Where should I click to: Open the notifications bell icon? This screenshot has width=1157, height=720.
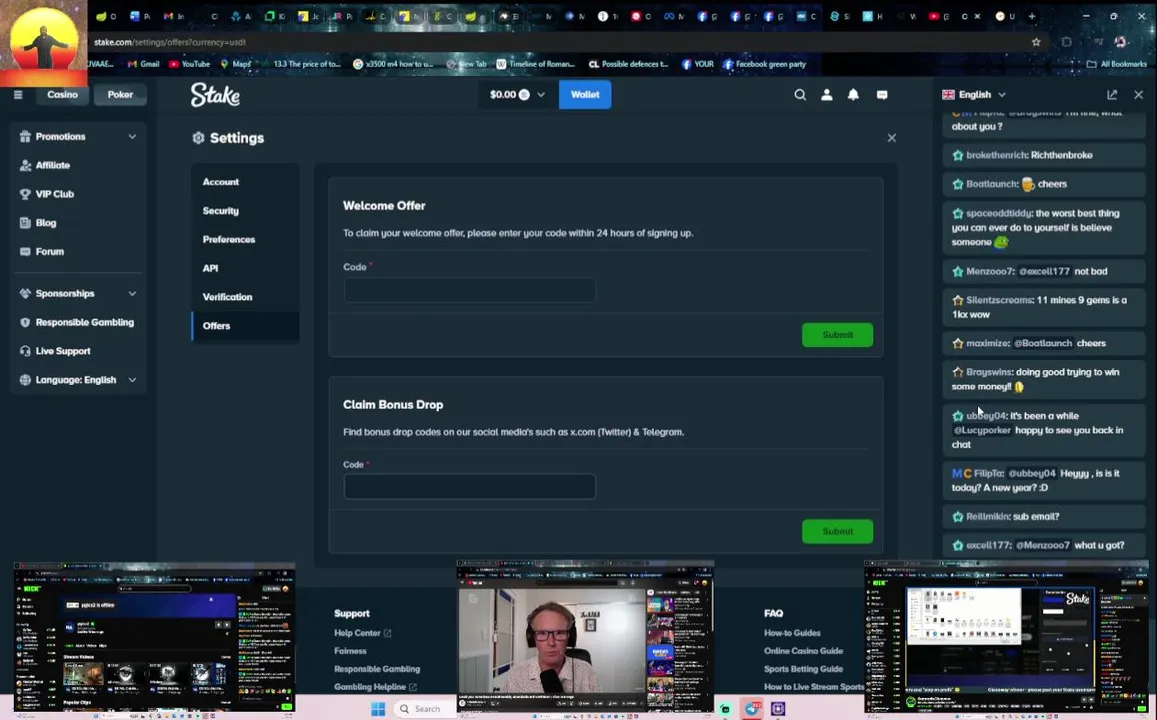pos(853,94)
